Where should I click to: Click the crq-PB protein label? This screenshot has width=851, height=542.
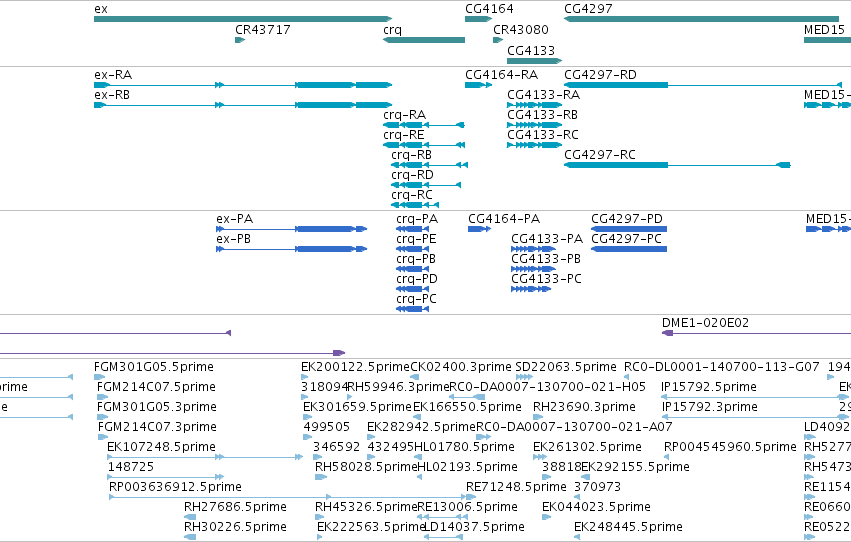(x=416, y=259)
